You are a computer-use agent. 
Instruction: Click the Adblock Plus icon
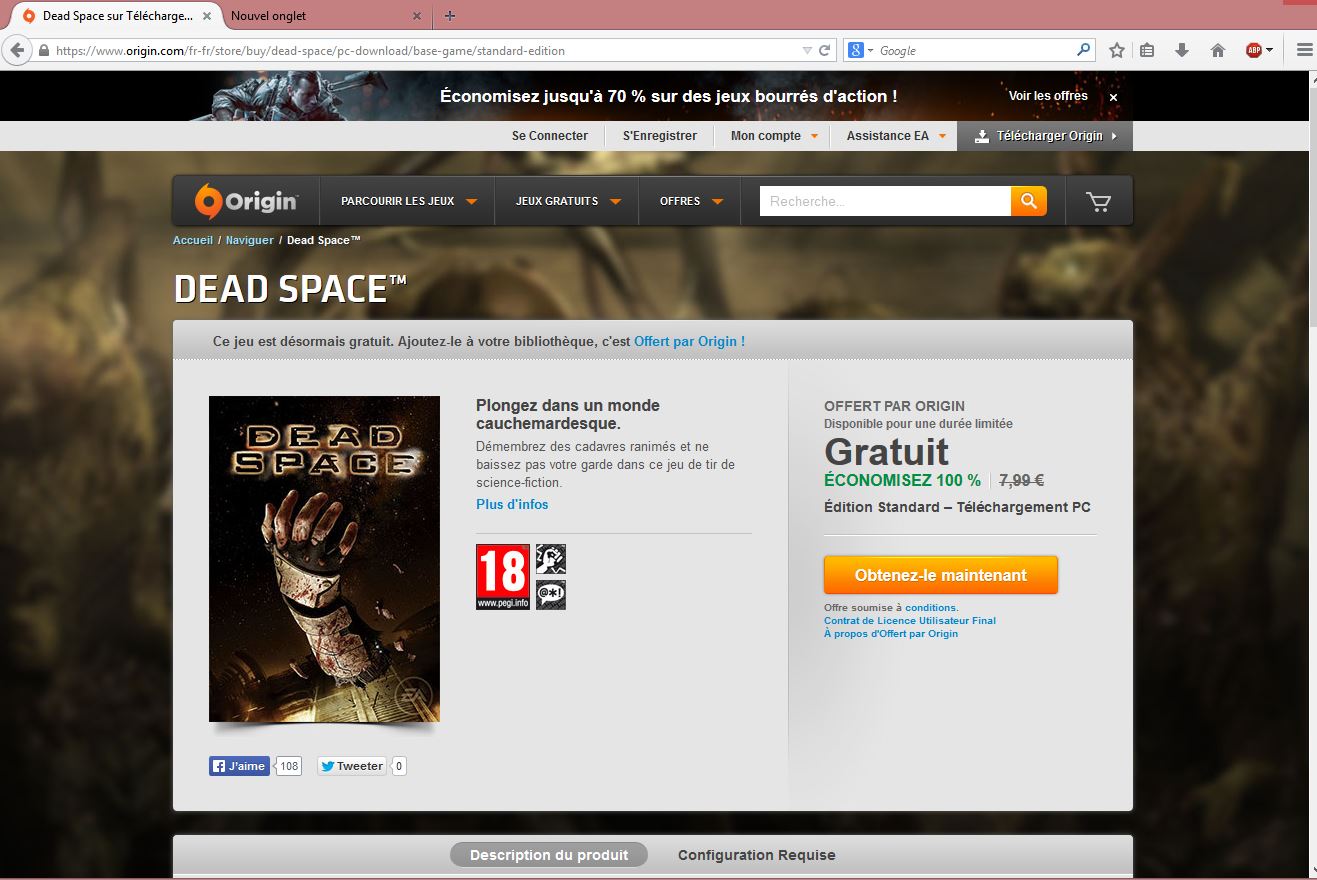click(1254, 50)
